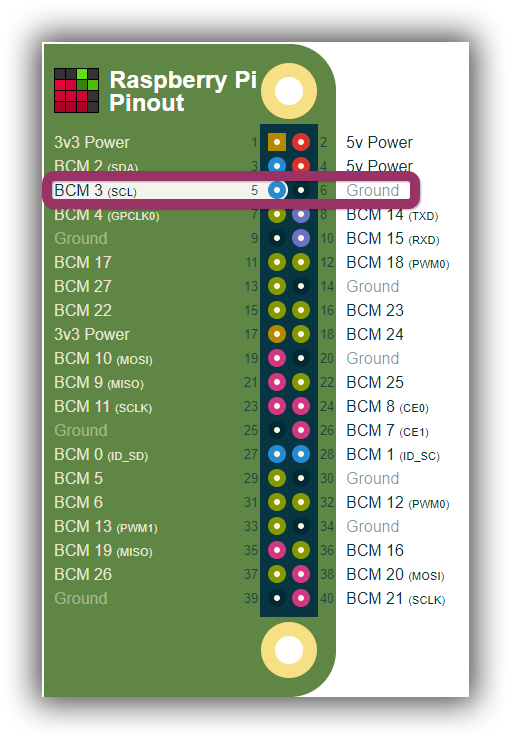Select the BCM 4 (GPCLK0) label

coord(107,214)
